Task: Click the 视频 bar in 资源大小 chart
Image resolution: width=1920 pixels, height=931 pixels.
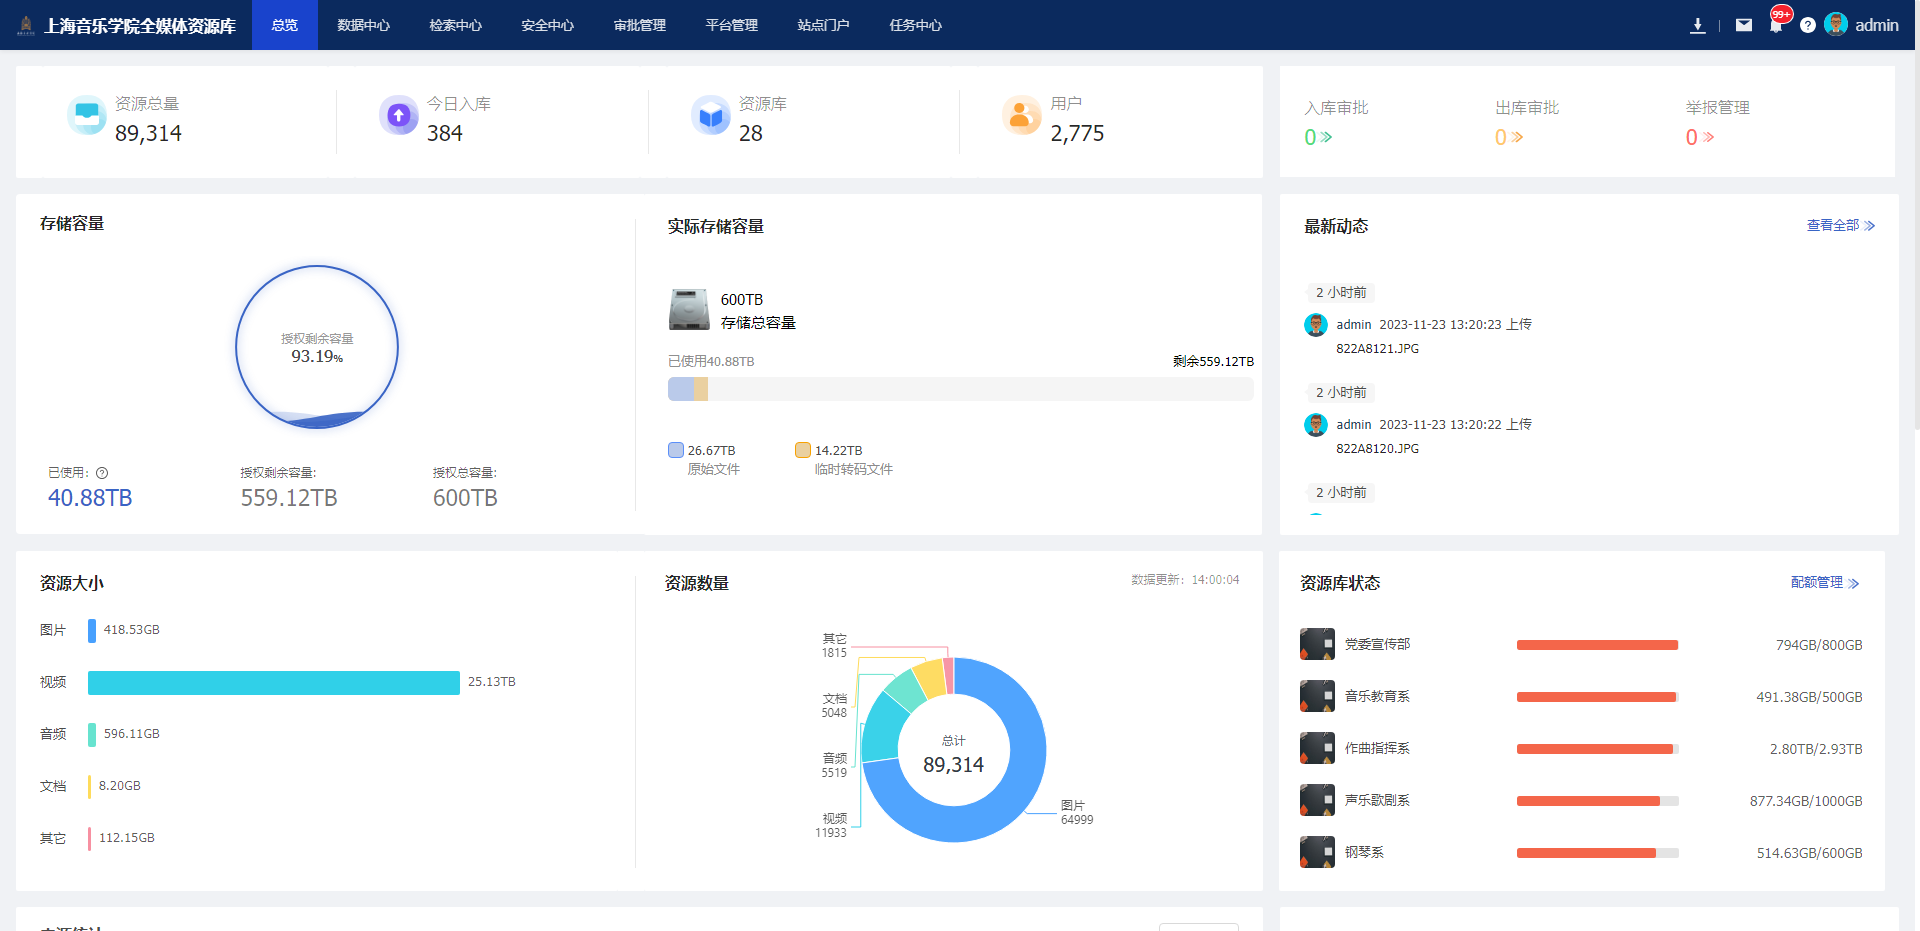Action: (273, 682)
